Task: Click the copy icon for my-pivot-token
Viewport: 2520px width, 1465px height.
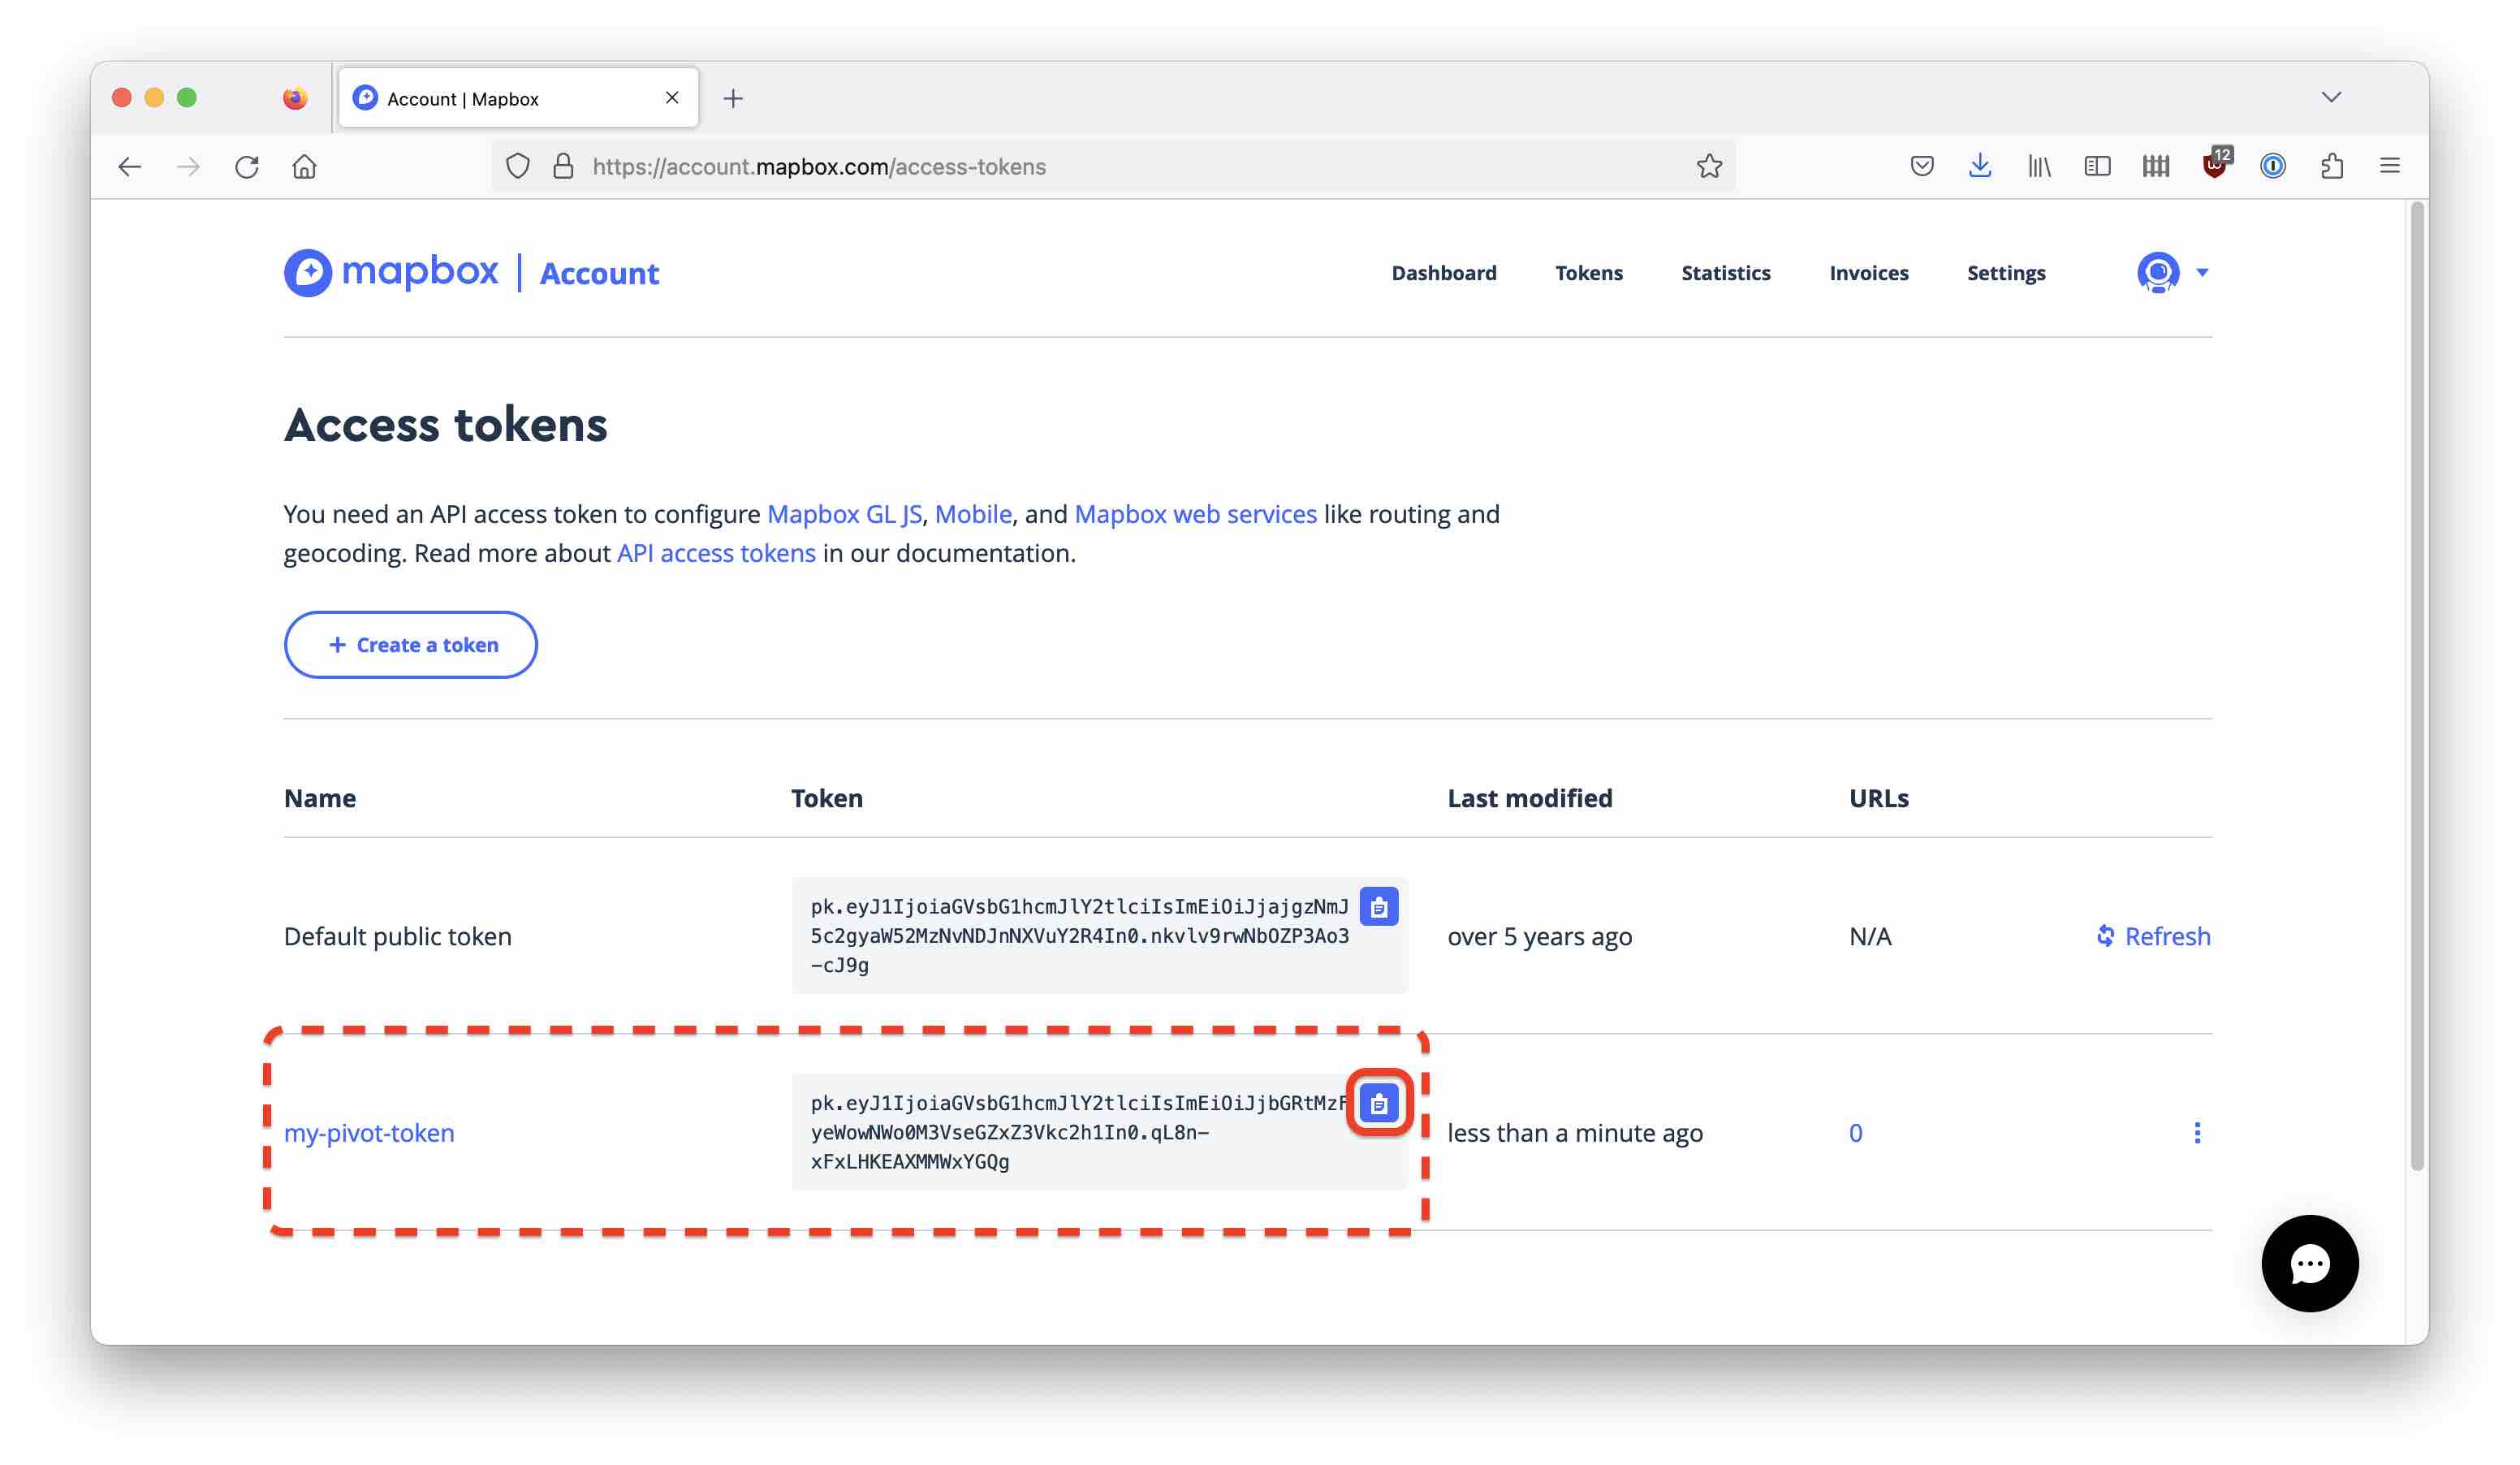Action: click(x=1379, y=1102)
